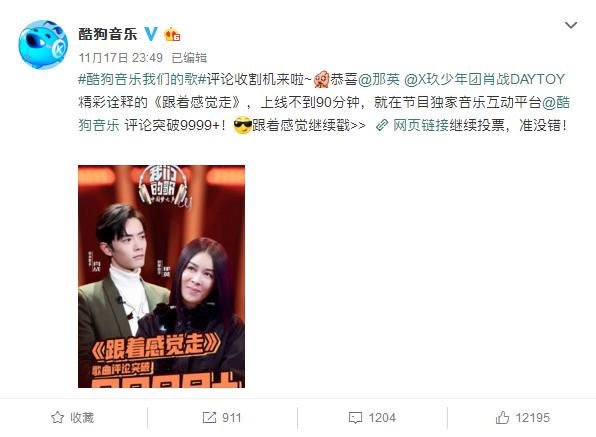Viewport: 596px width, 437px height.
Task: Open the 跟着感觉走 poster image
Action: 162,276
